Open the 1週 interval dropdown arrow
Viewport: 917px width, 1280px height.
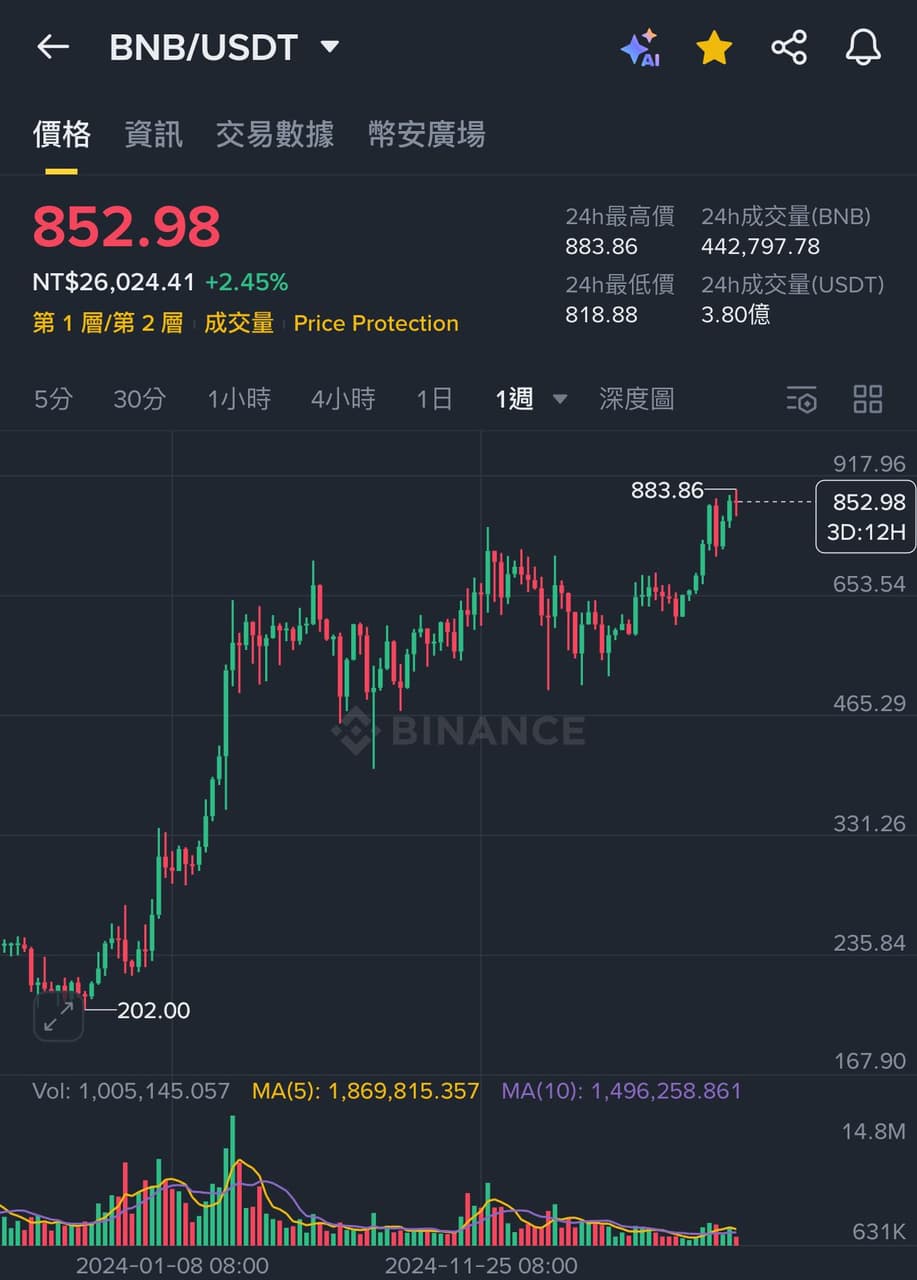pos(560,399)
